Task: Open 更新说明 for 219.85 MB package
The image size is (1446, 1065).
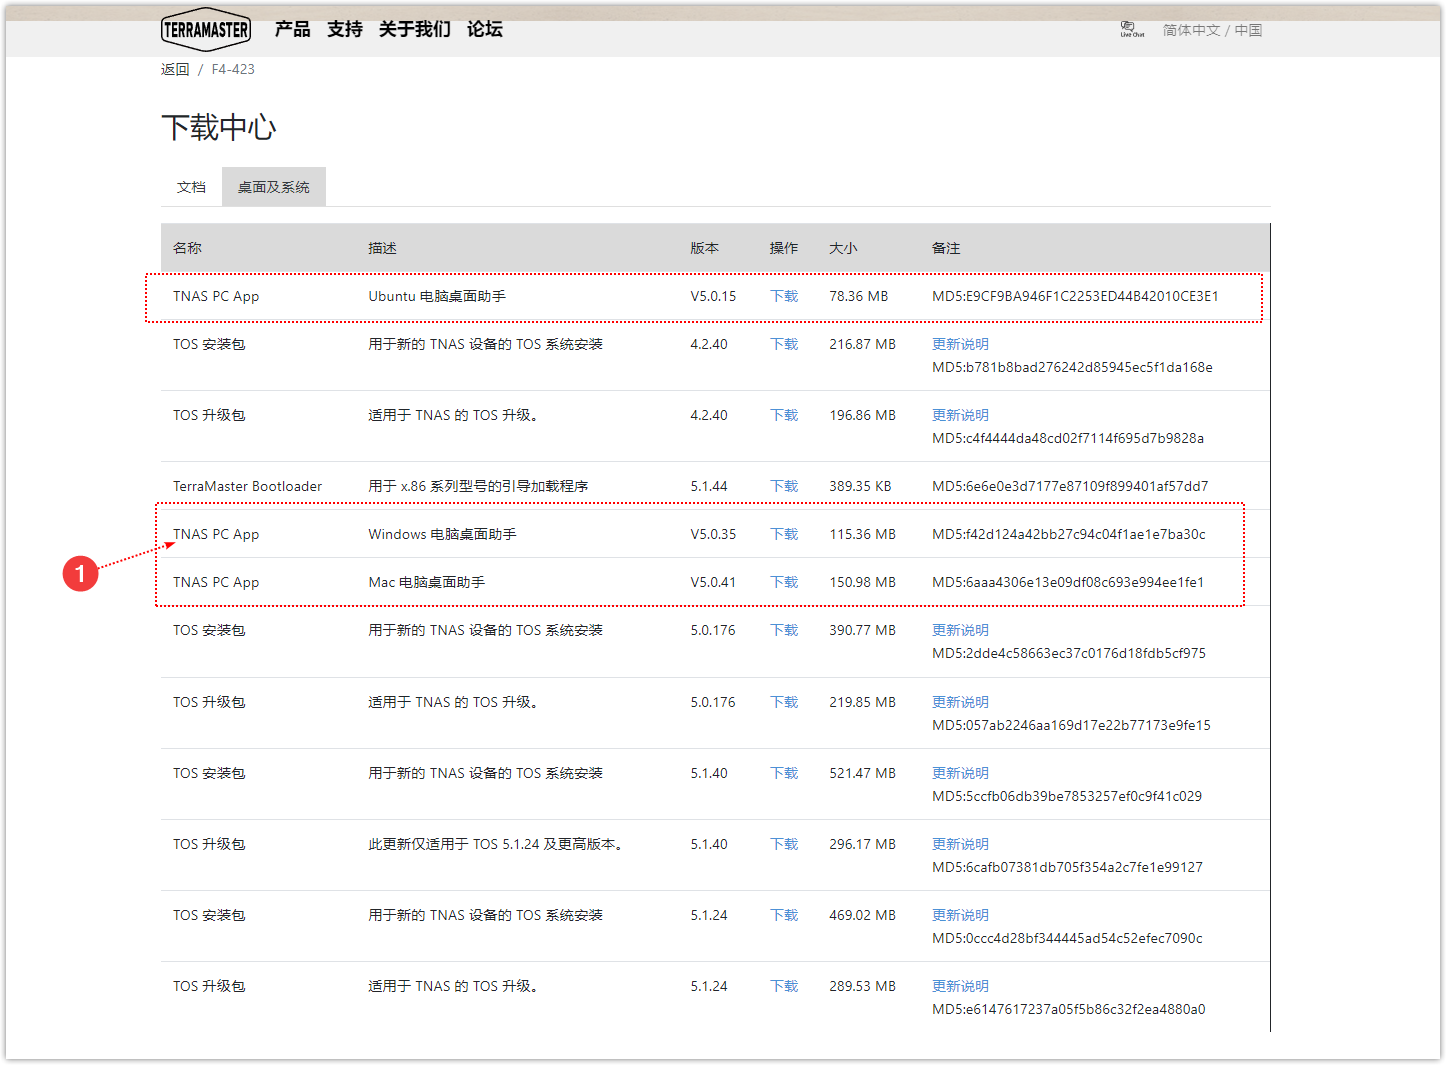Action: 960,702
